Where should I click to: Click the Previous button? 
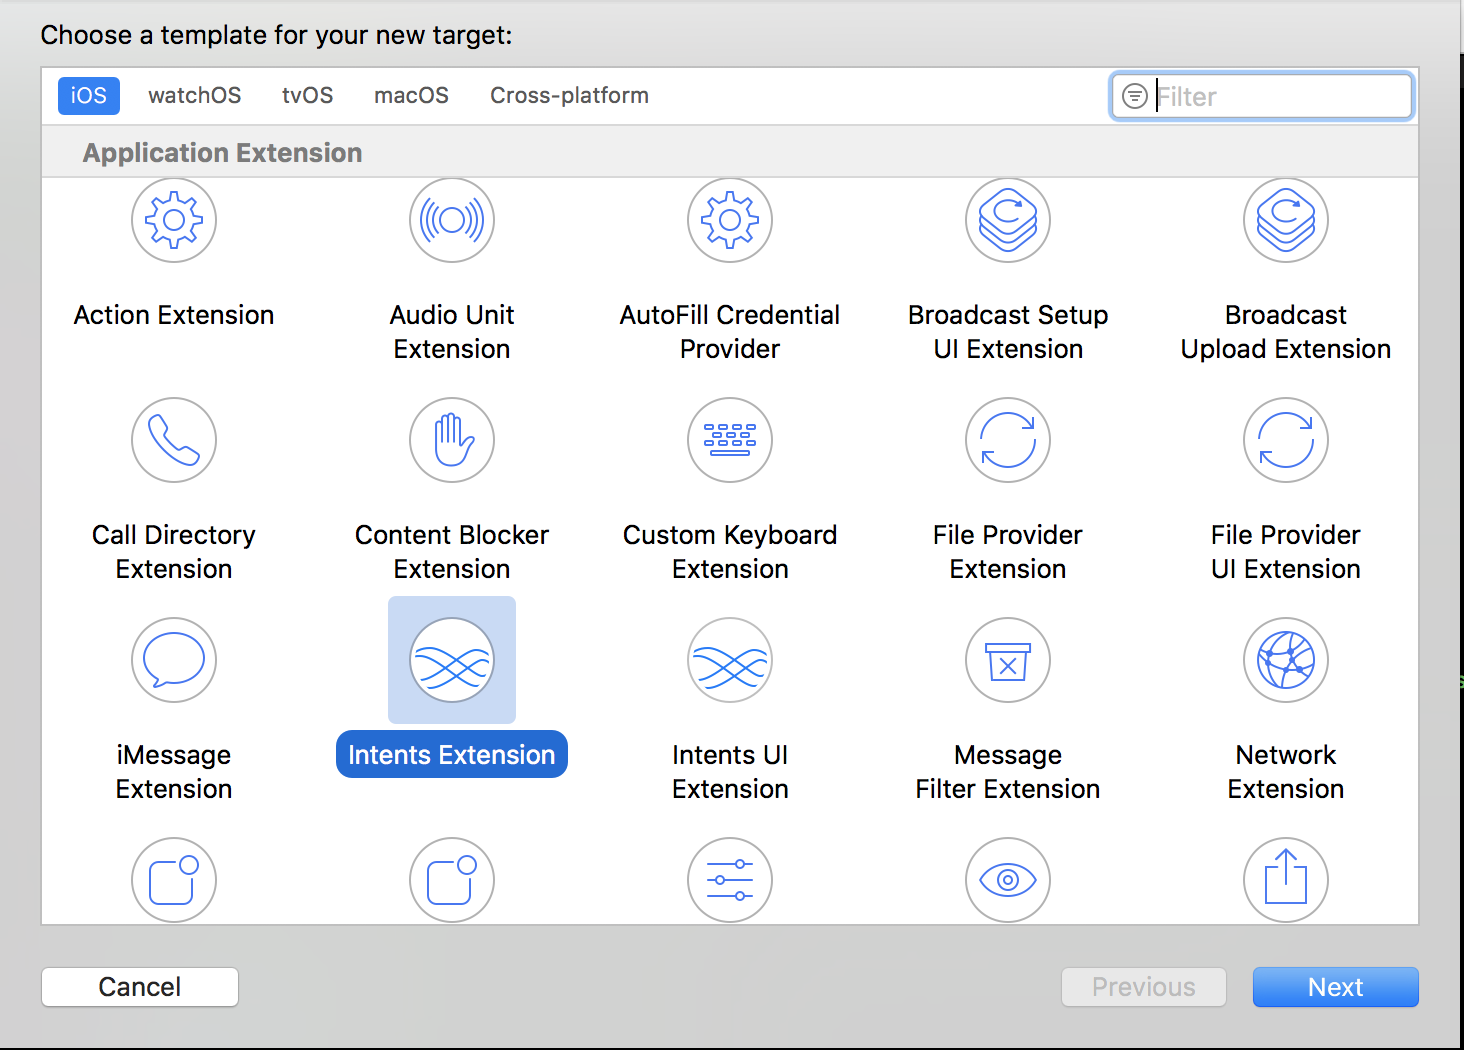coord(1144,987)
